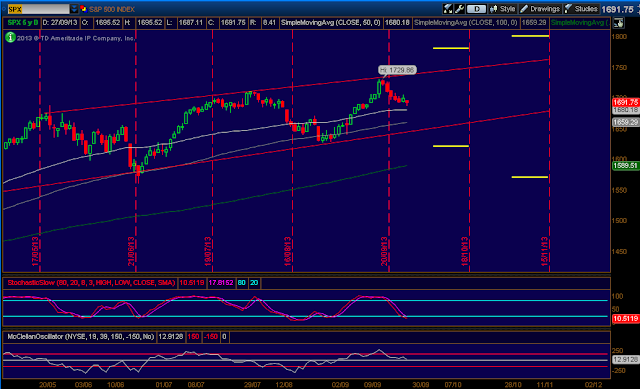
Task: Click the 18/10/13 vertical date marker label
Action: (464, 251)
